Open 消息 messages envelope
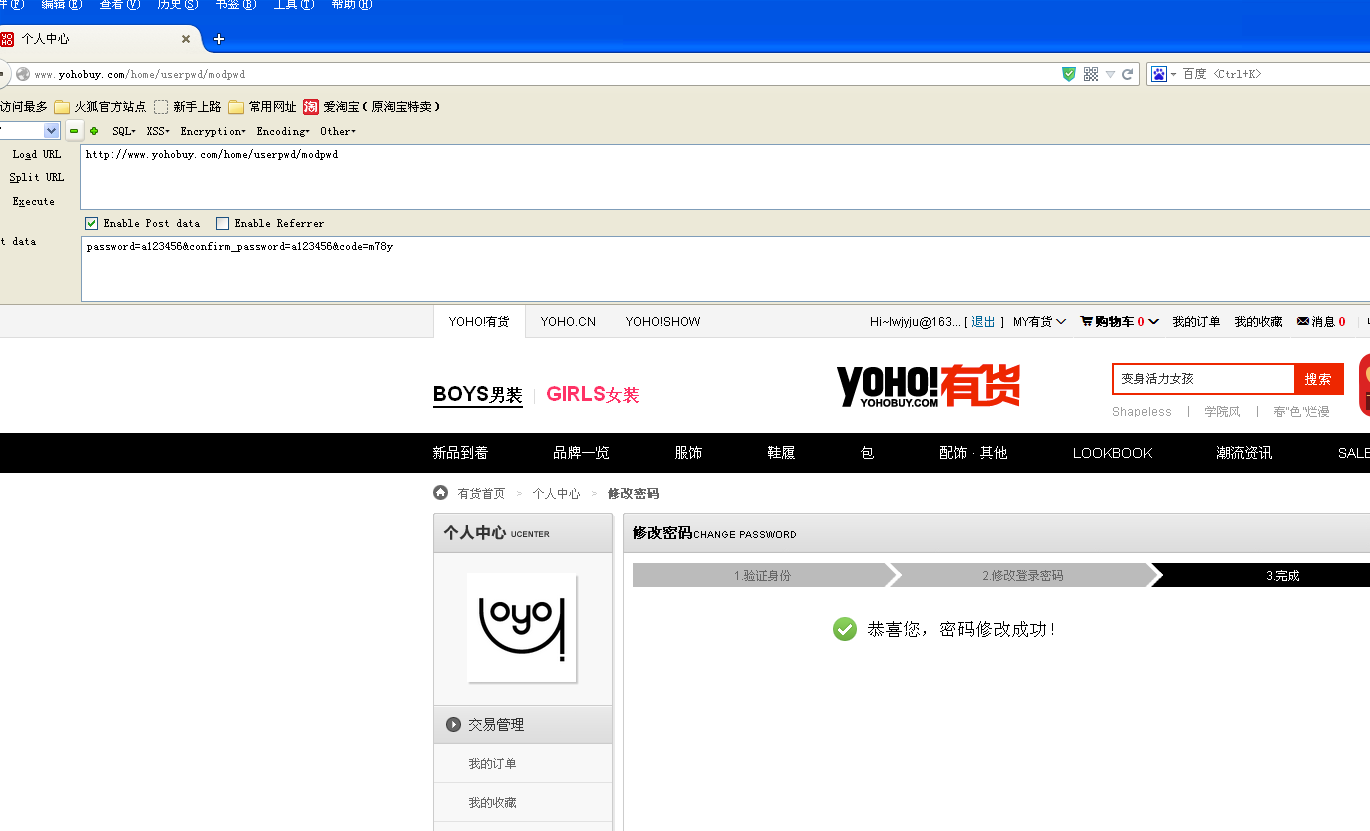The height and width of the screenshot is (831, 1370). pos(1321,322)
